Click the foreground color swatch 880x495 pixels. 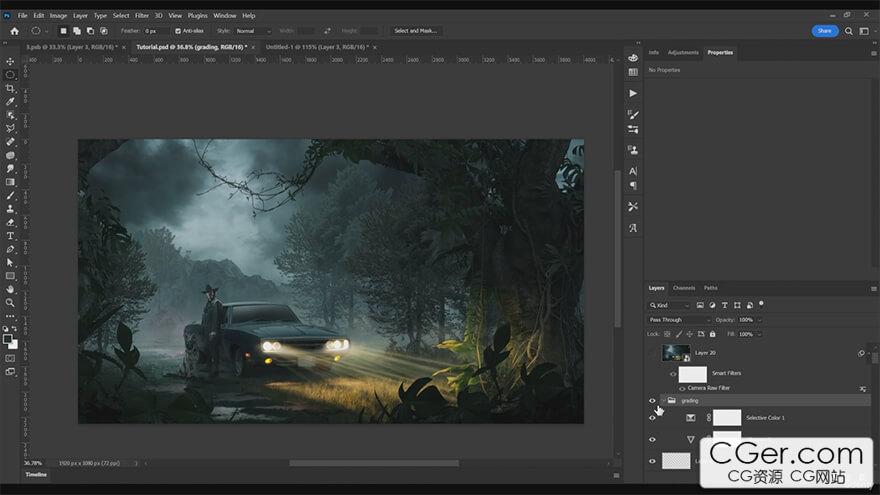coord(7,339)
